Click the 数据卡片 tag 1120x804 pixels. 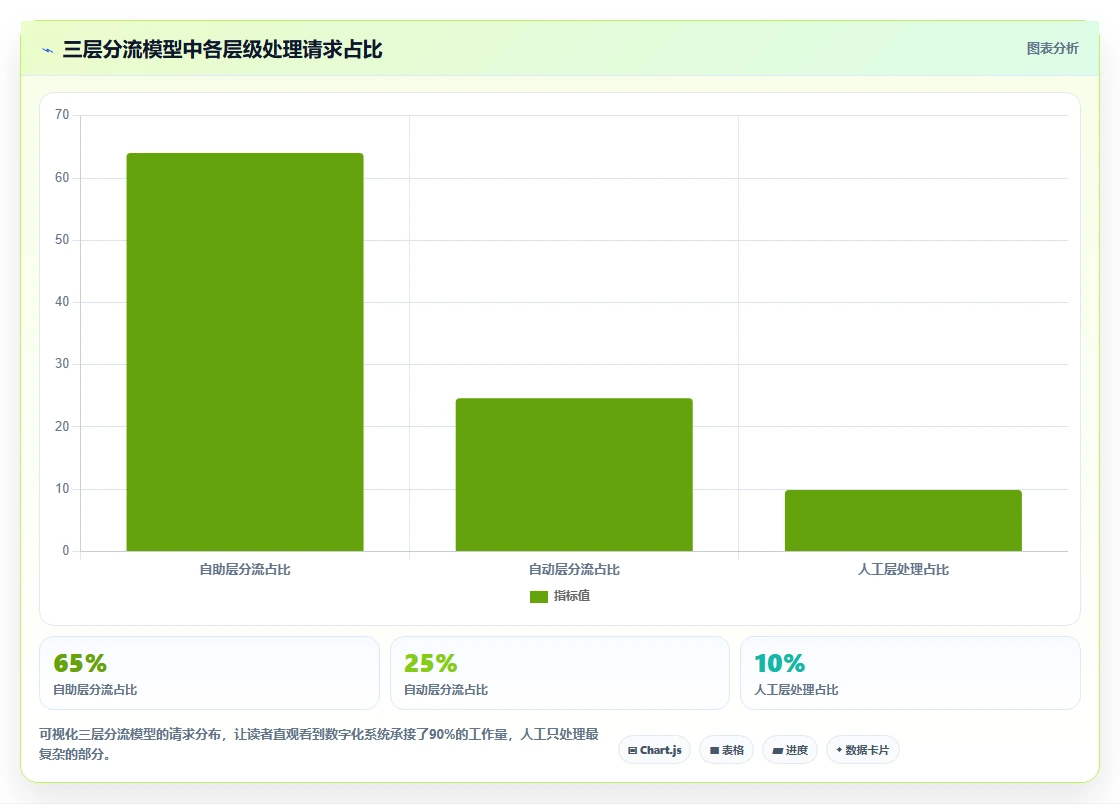point(863,750)
